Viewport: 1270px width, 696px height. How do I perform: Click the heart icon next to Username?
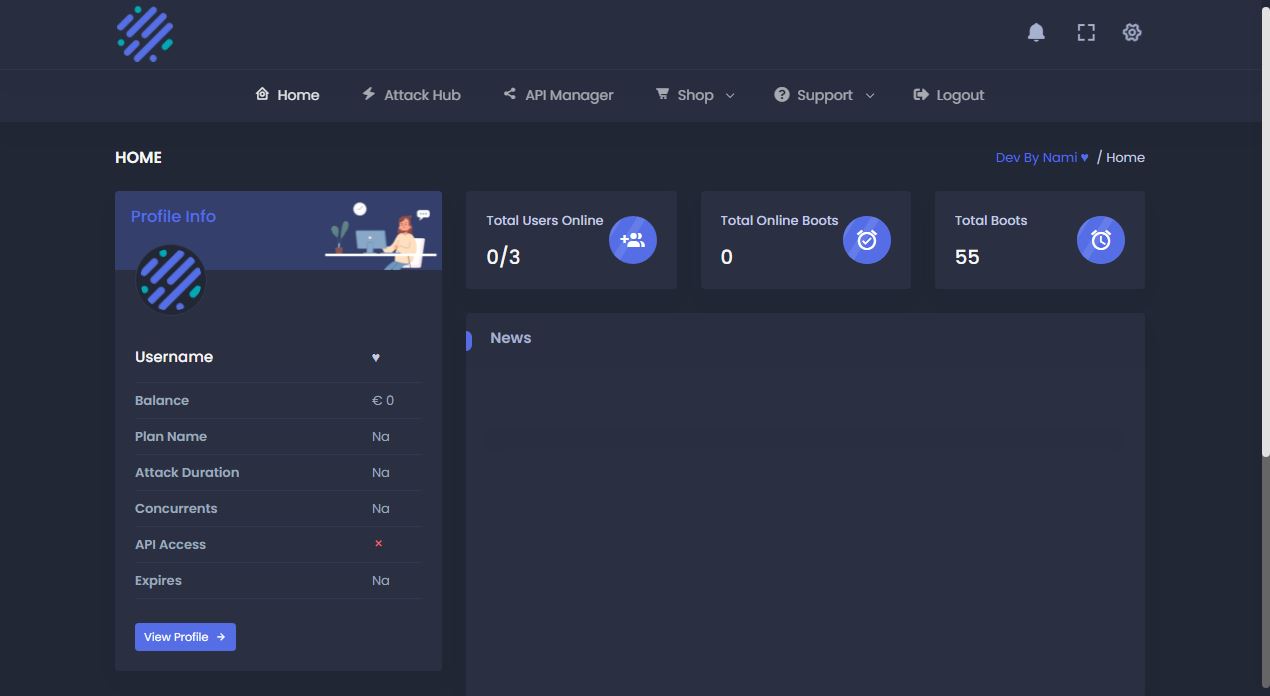[x=376, y=358]
